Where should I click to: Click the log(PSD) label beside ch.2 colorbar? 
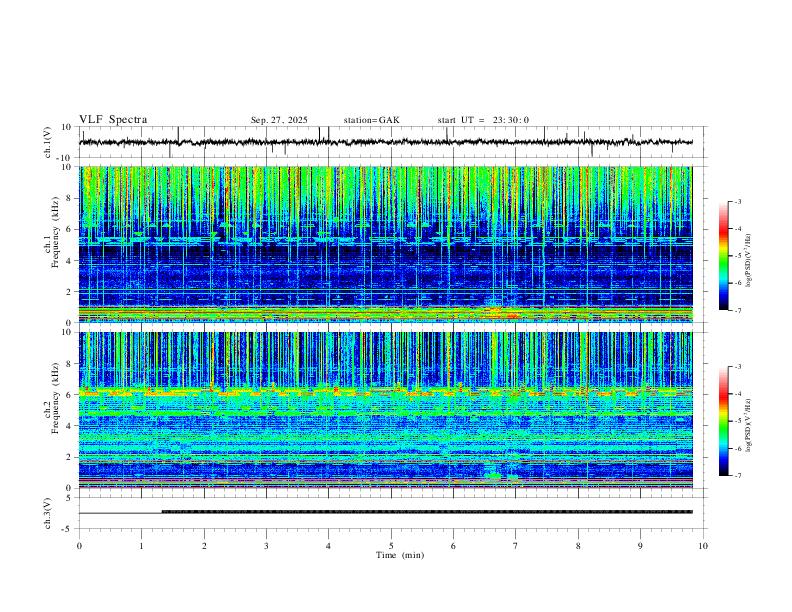tap(748, 426)
